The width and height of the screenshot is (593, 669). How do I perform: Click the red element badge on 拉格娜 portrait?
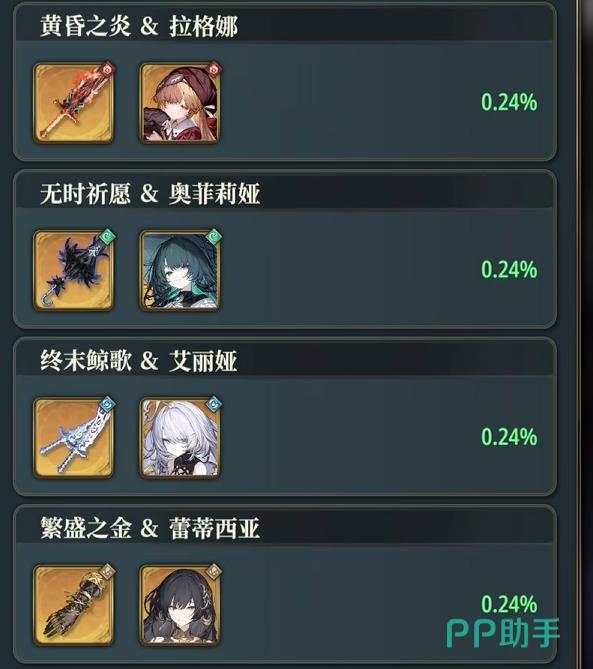(x=214, y=68)
